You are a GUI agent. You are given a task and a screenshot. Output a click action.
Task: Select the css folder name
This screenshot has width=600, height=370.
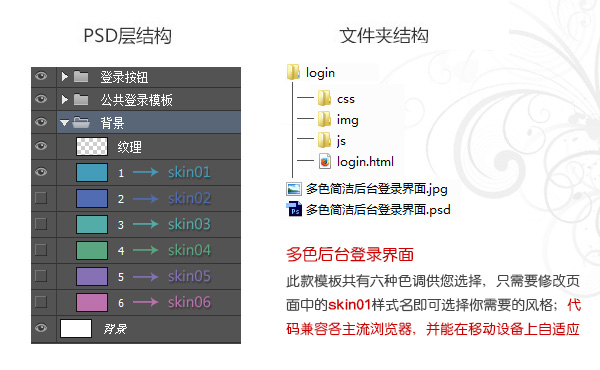point(346,99)
